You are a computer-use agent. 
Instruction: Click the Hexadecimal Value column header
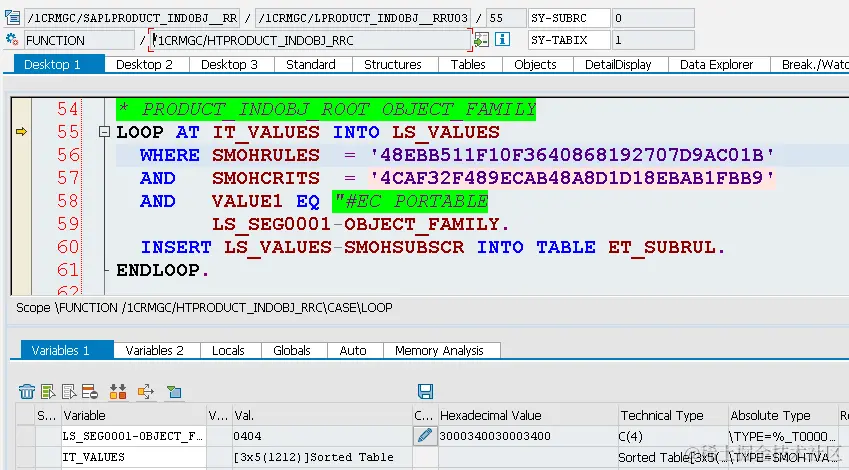click(x=528, y=415)
